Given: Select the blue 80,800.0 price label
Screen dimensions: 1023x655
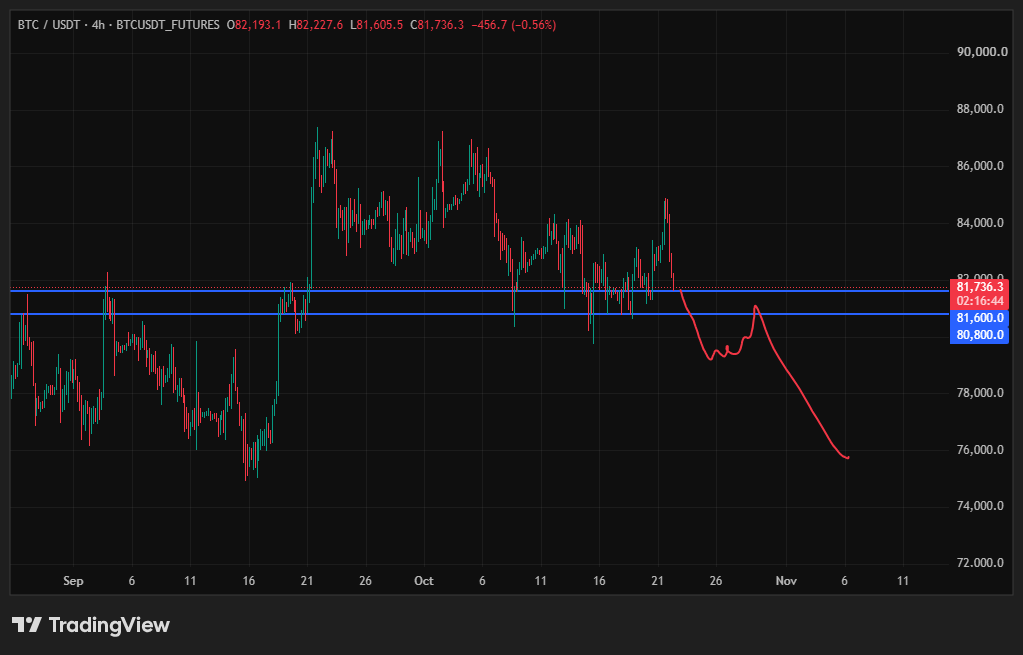Looking at the screenshot, I should pos(979,335).
